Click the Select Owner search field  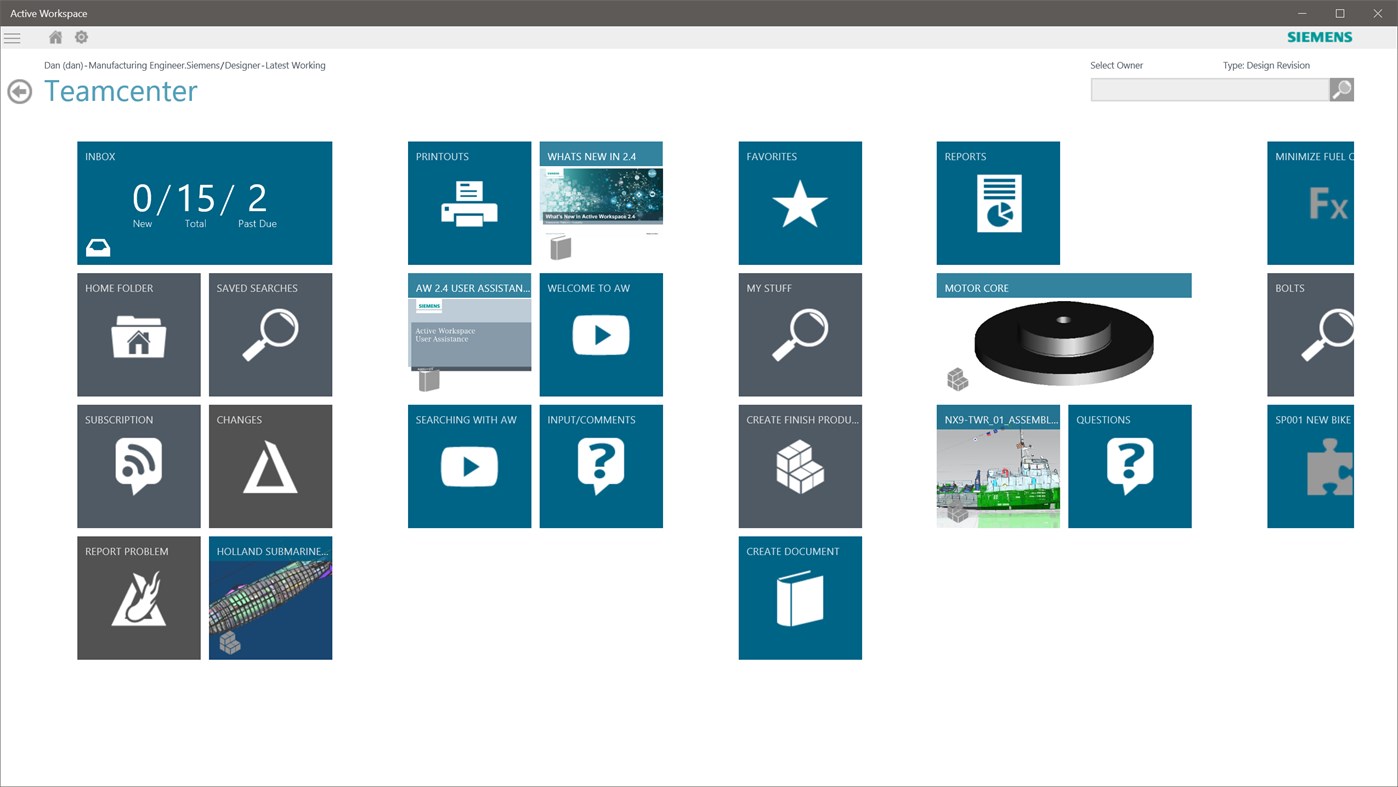tap(1210, 89)
